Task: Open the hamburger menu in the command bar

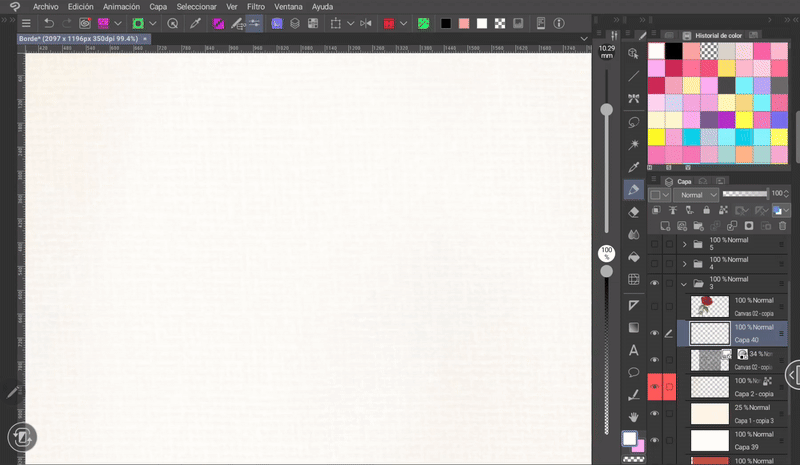Action: tap(26, 23)
